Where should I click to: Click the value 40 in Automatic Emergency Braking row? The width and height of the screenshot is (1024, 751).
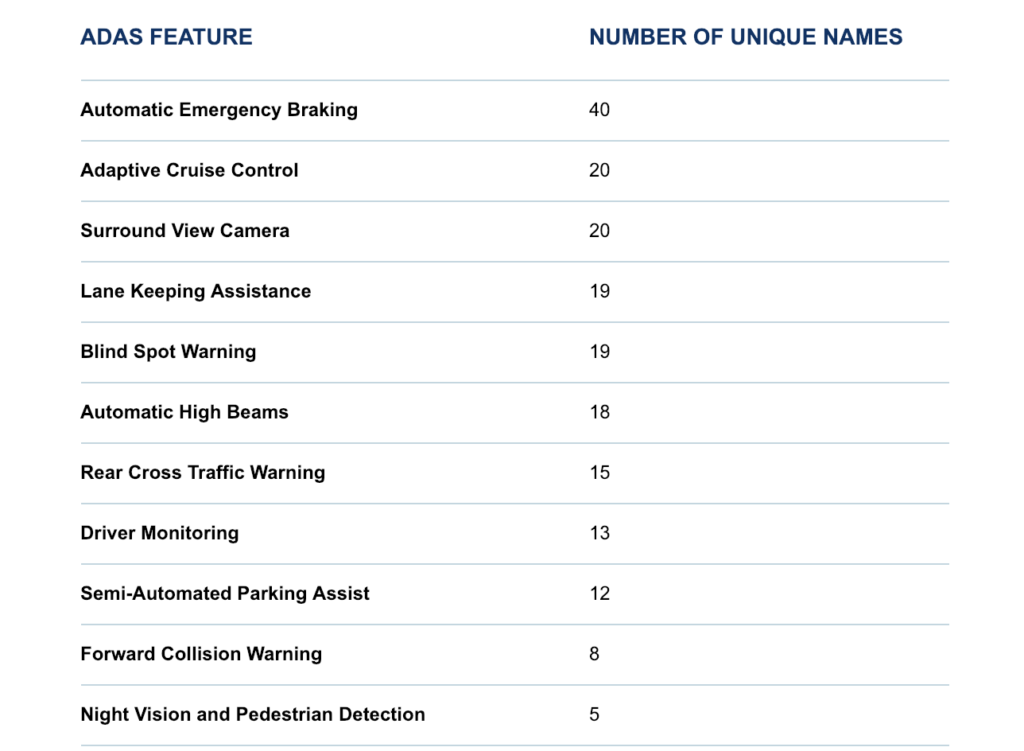tap(599, 110)
